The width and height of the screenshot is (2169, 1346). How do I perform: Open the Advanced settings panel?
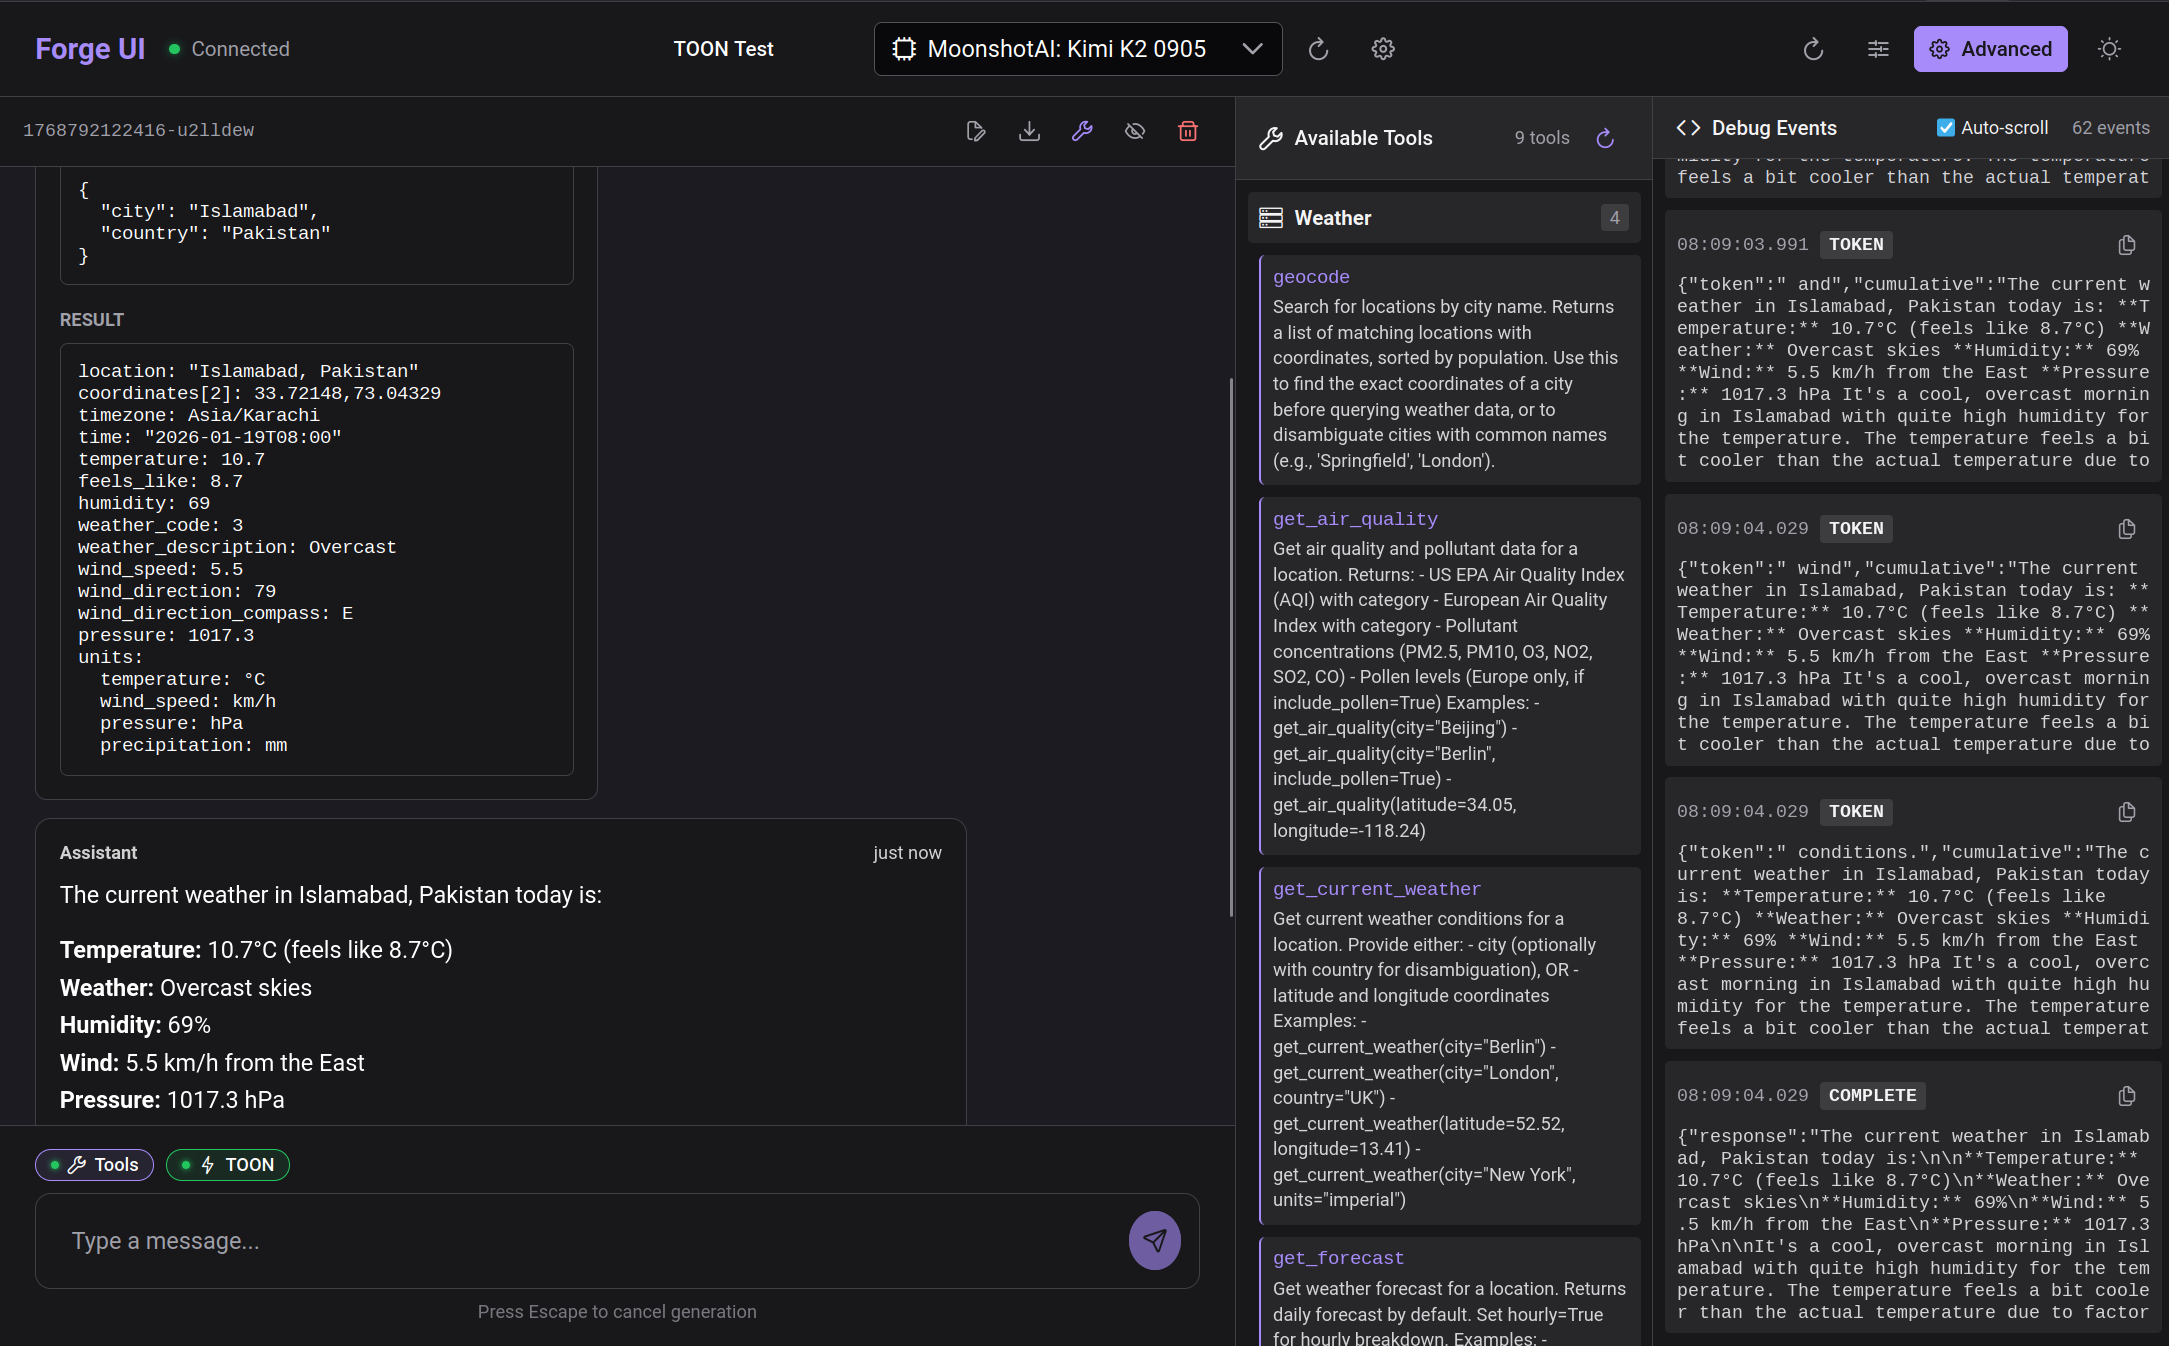[x=1990, y=48]
